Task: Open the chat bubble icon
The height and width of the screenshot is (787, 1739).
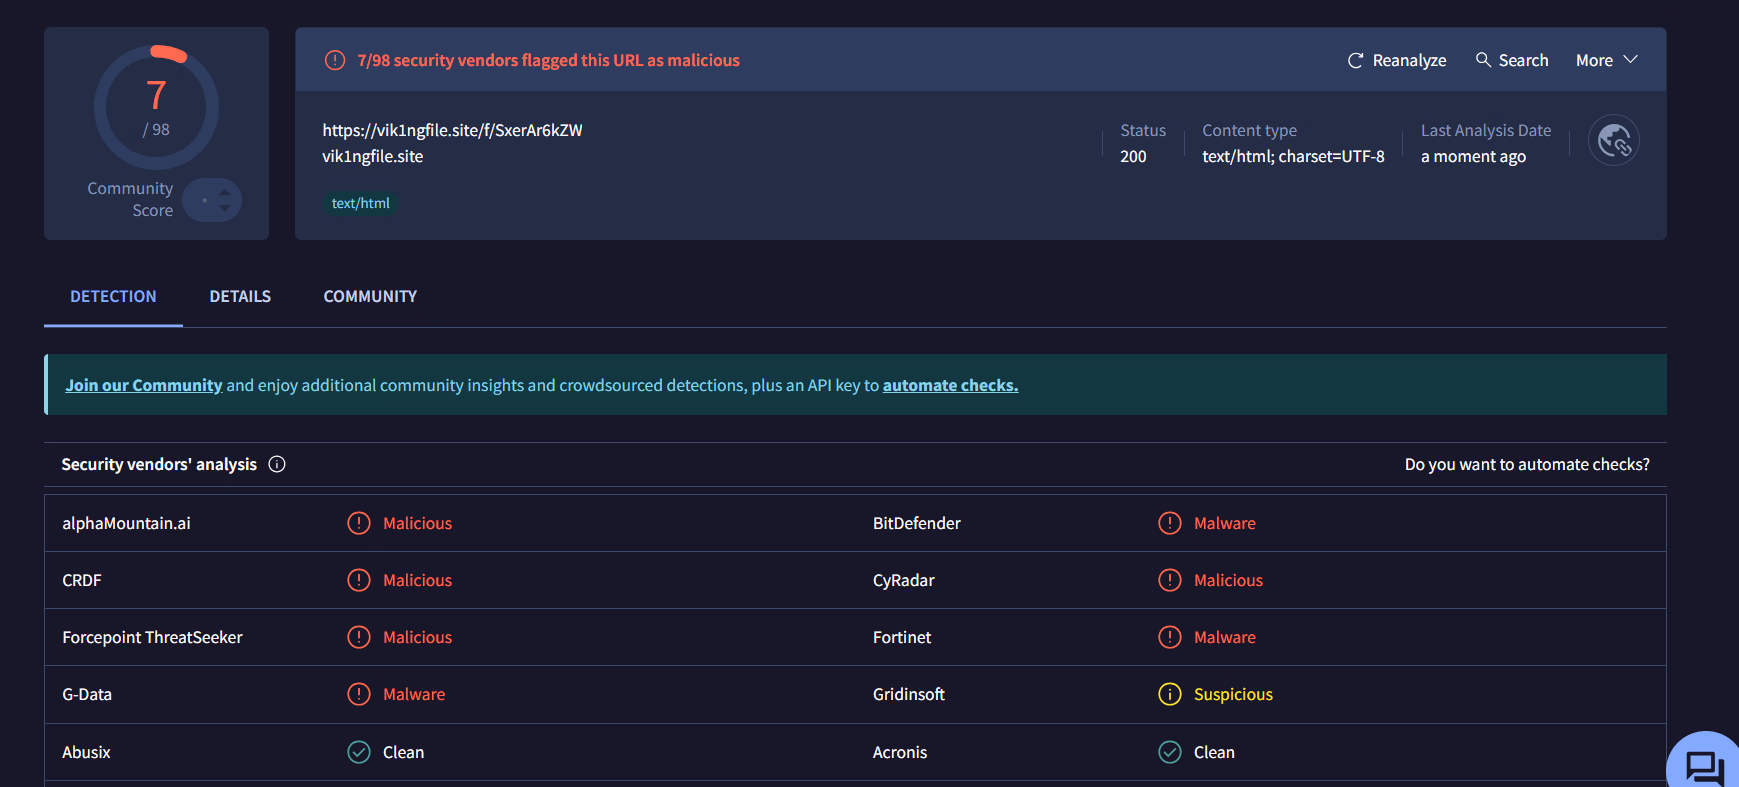Action: 1704,767
